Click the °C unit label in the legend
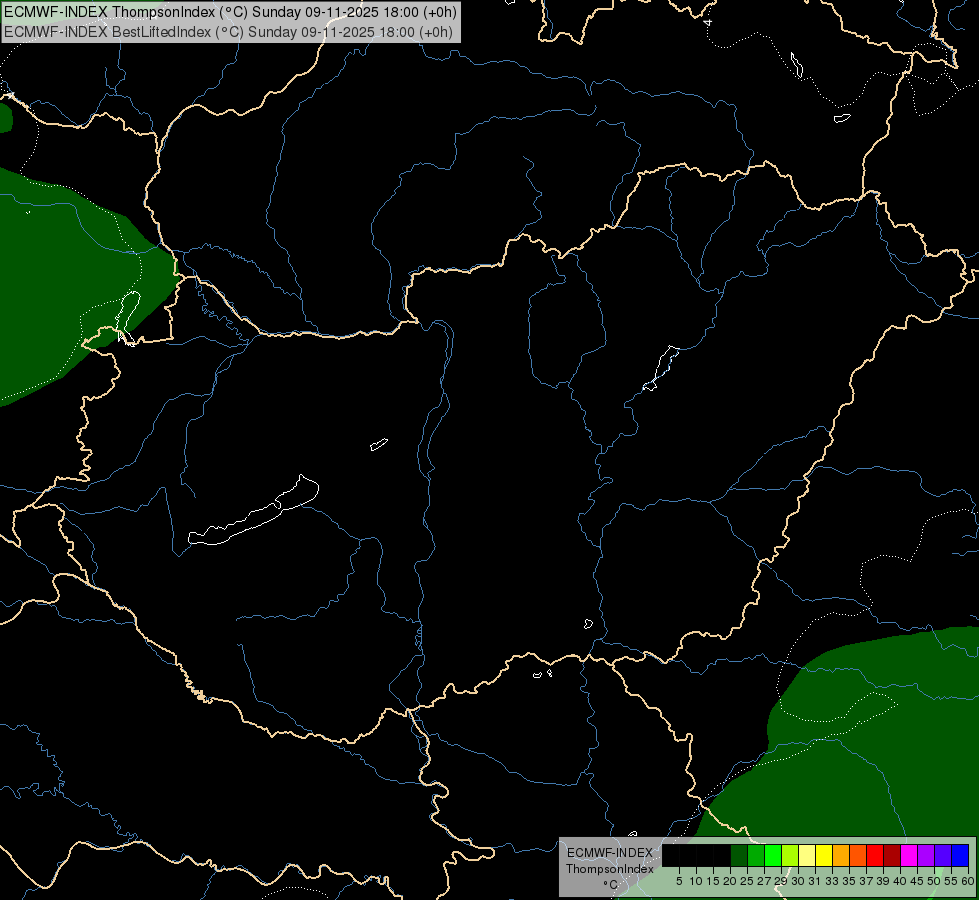Image resolution: width=979 pixels, height=900 pixels. pos(611,885)
